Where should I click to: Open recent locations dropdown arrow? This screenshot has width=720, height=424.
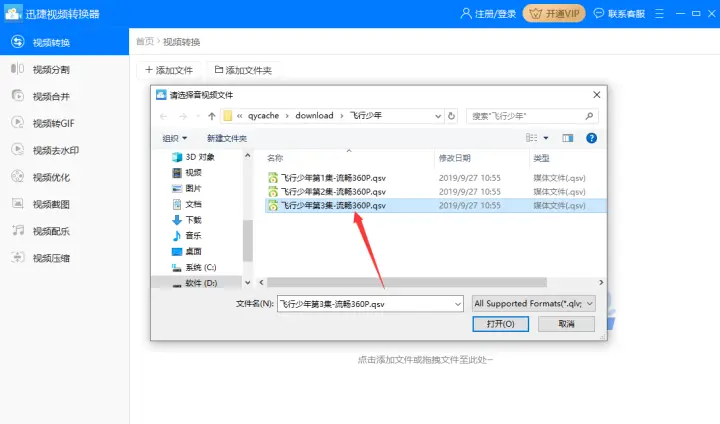coord(198,116)
